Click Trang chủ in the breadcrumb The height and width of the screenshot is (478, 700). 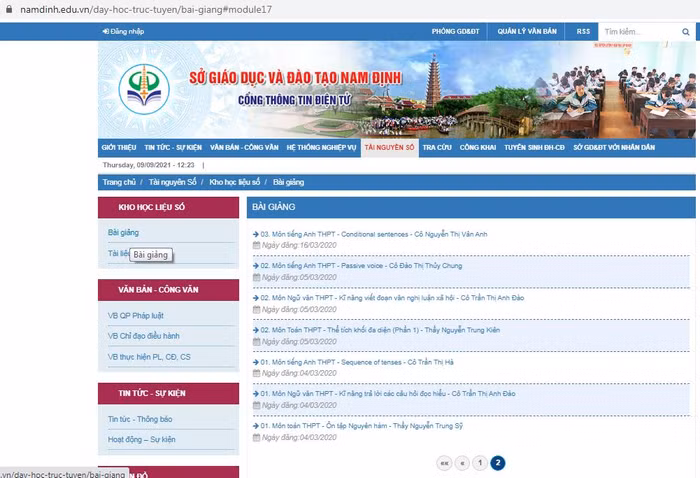coord(119,182)
